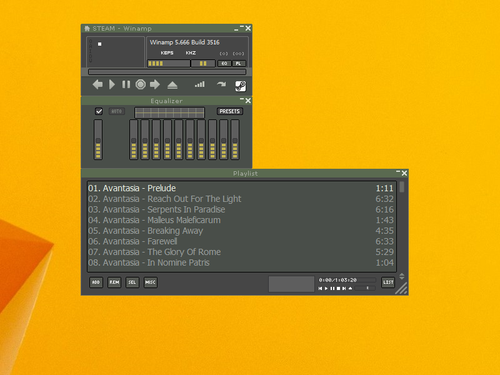Toggle windowshade mode in Playlist title bar
Viewport: 500px width, 375px height.
click(x=398, y=172)
